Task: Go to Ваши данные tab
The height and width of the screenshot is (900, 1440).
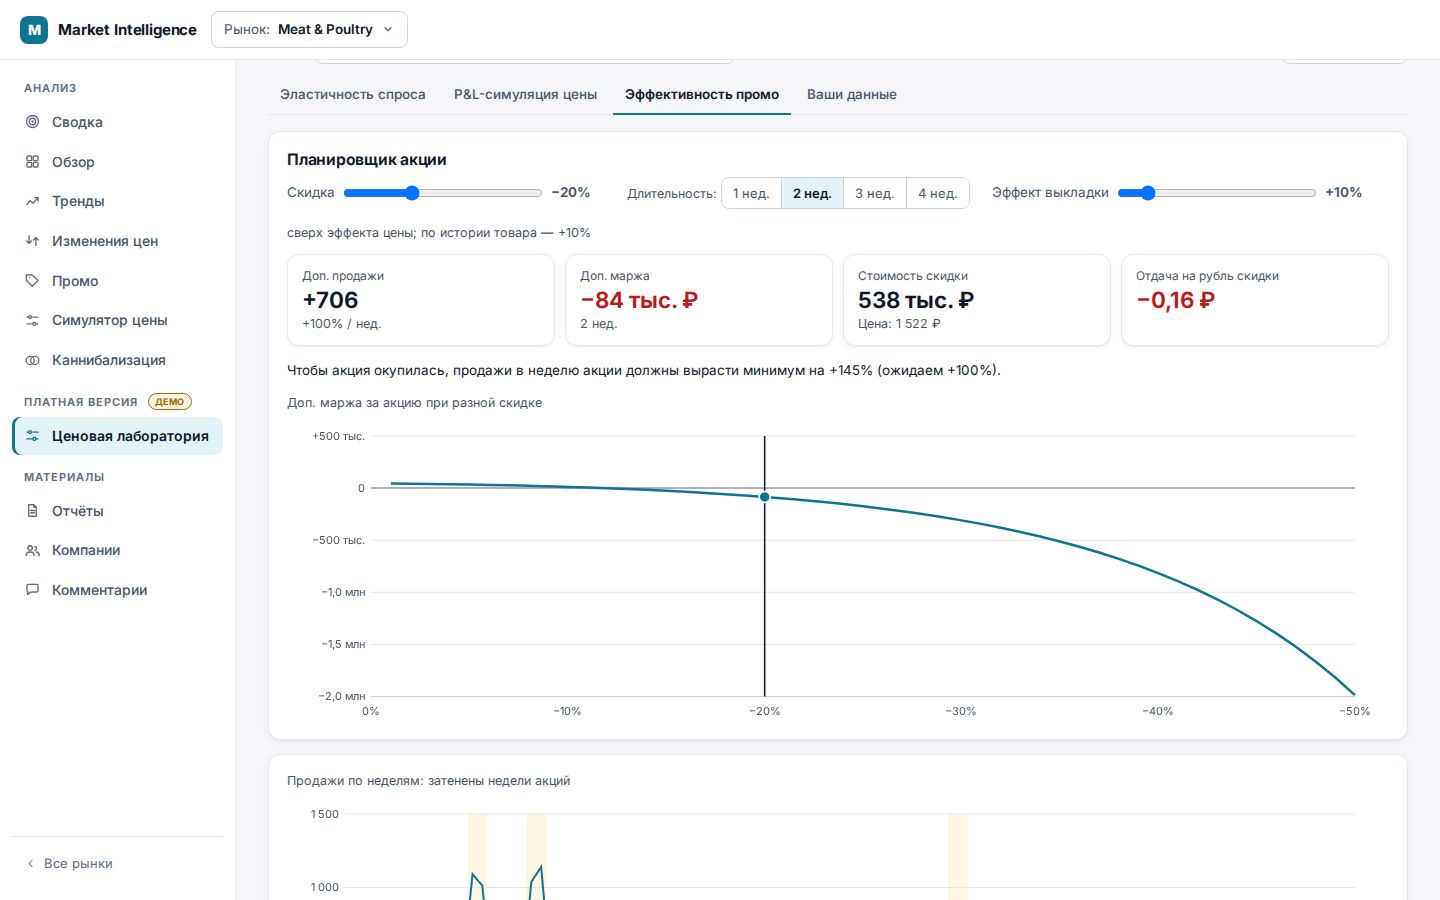Action: pyautogui.click(x=852, y=94)
